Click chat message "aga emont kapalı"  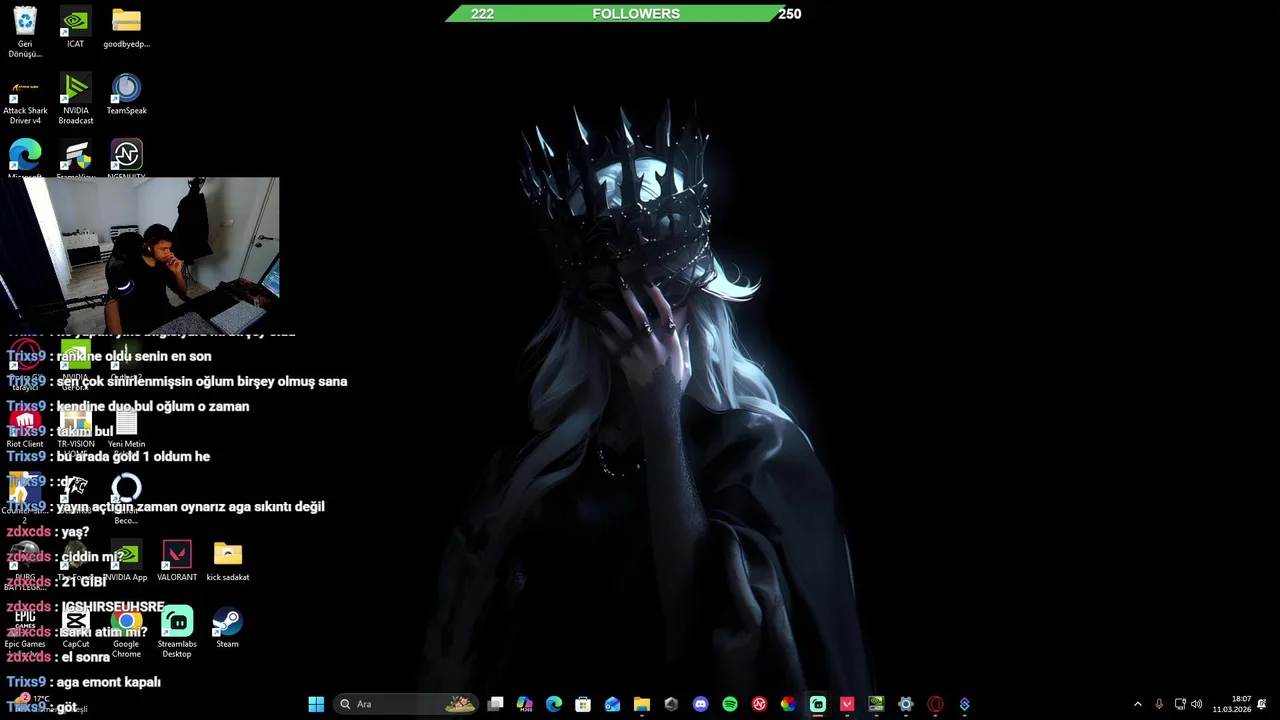point(108,682)
